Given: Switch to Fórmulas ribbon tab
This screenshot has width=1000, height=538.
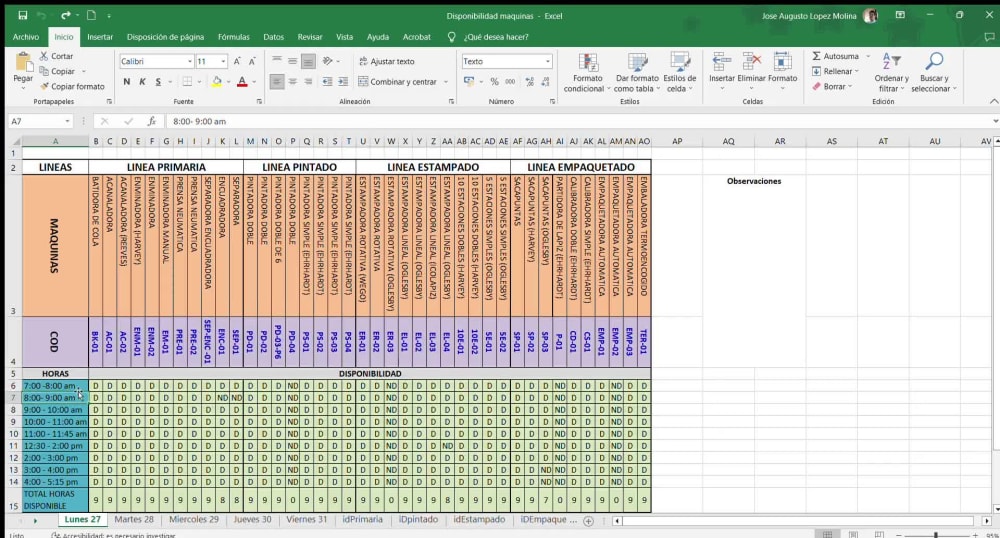Looking at the screenshot, I should (233, 37).
